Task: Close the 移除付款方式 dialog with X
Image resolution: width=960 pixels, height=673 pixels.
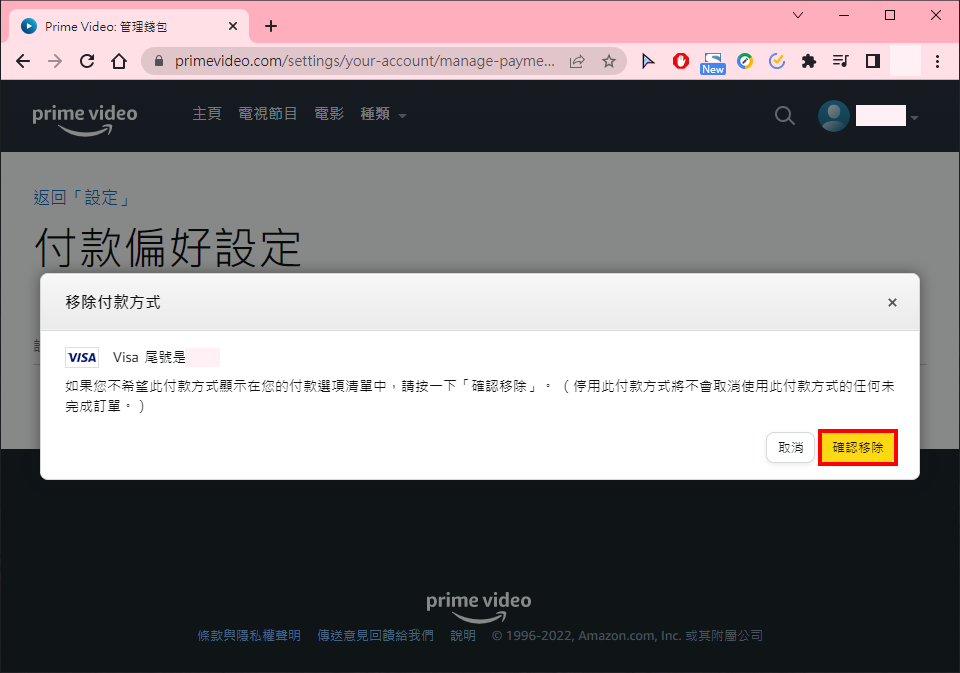Action: point(892,303)
